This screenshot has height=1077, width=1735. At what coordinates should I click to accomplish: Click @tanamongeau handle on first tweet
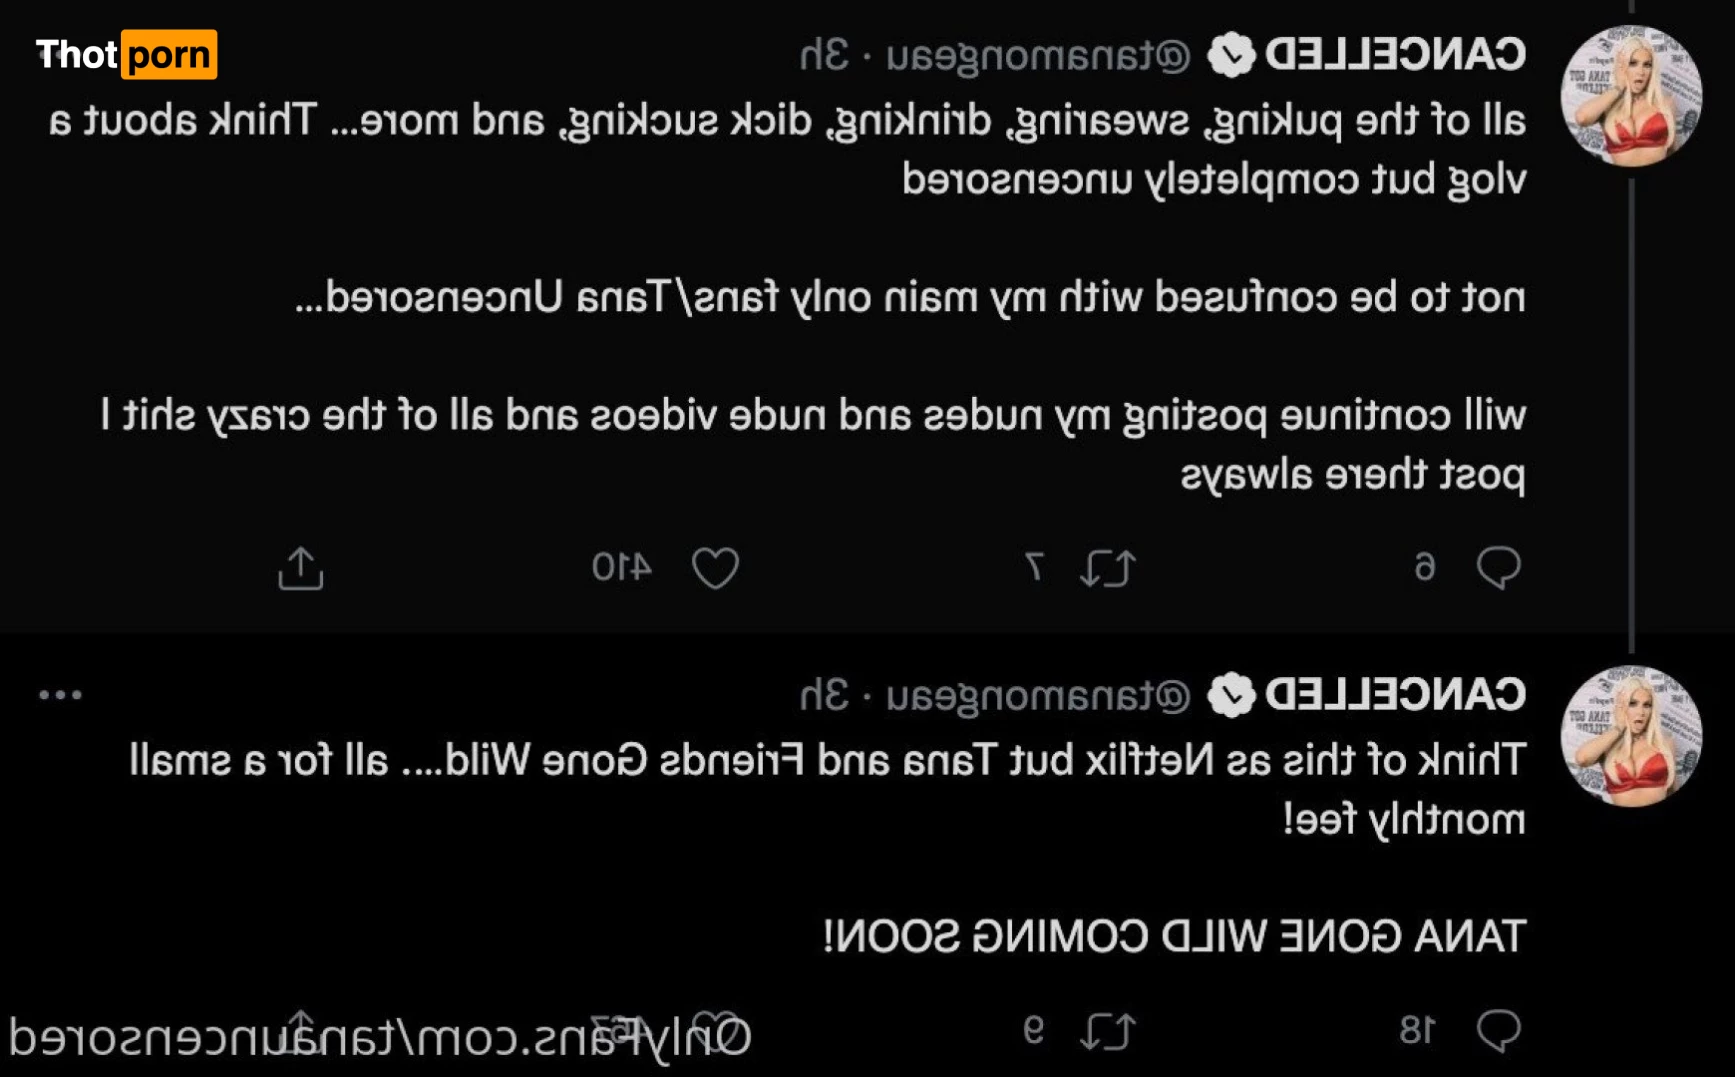pyautogui.click(x=1038, y=56)
